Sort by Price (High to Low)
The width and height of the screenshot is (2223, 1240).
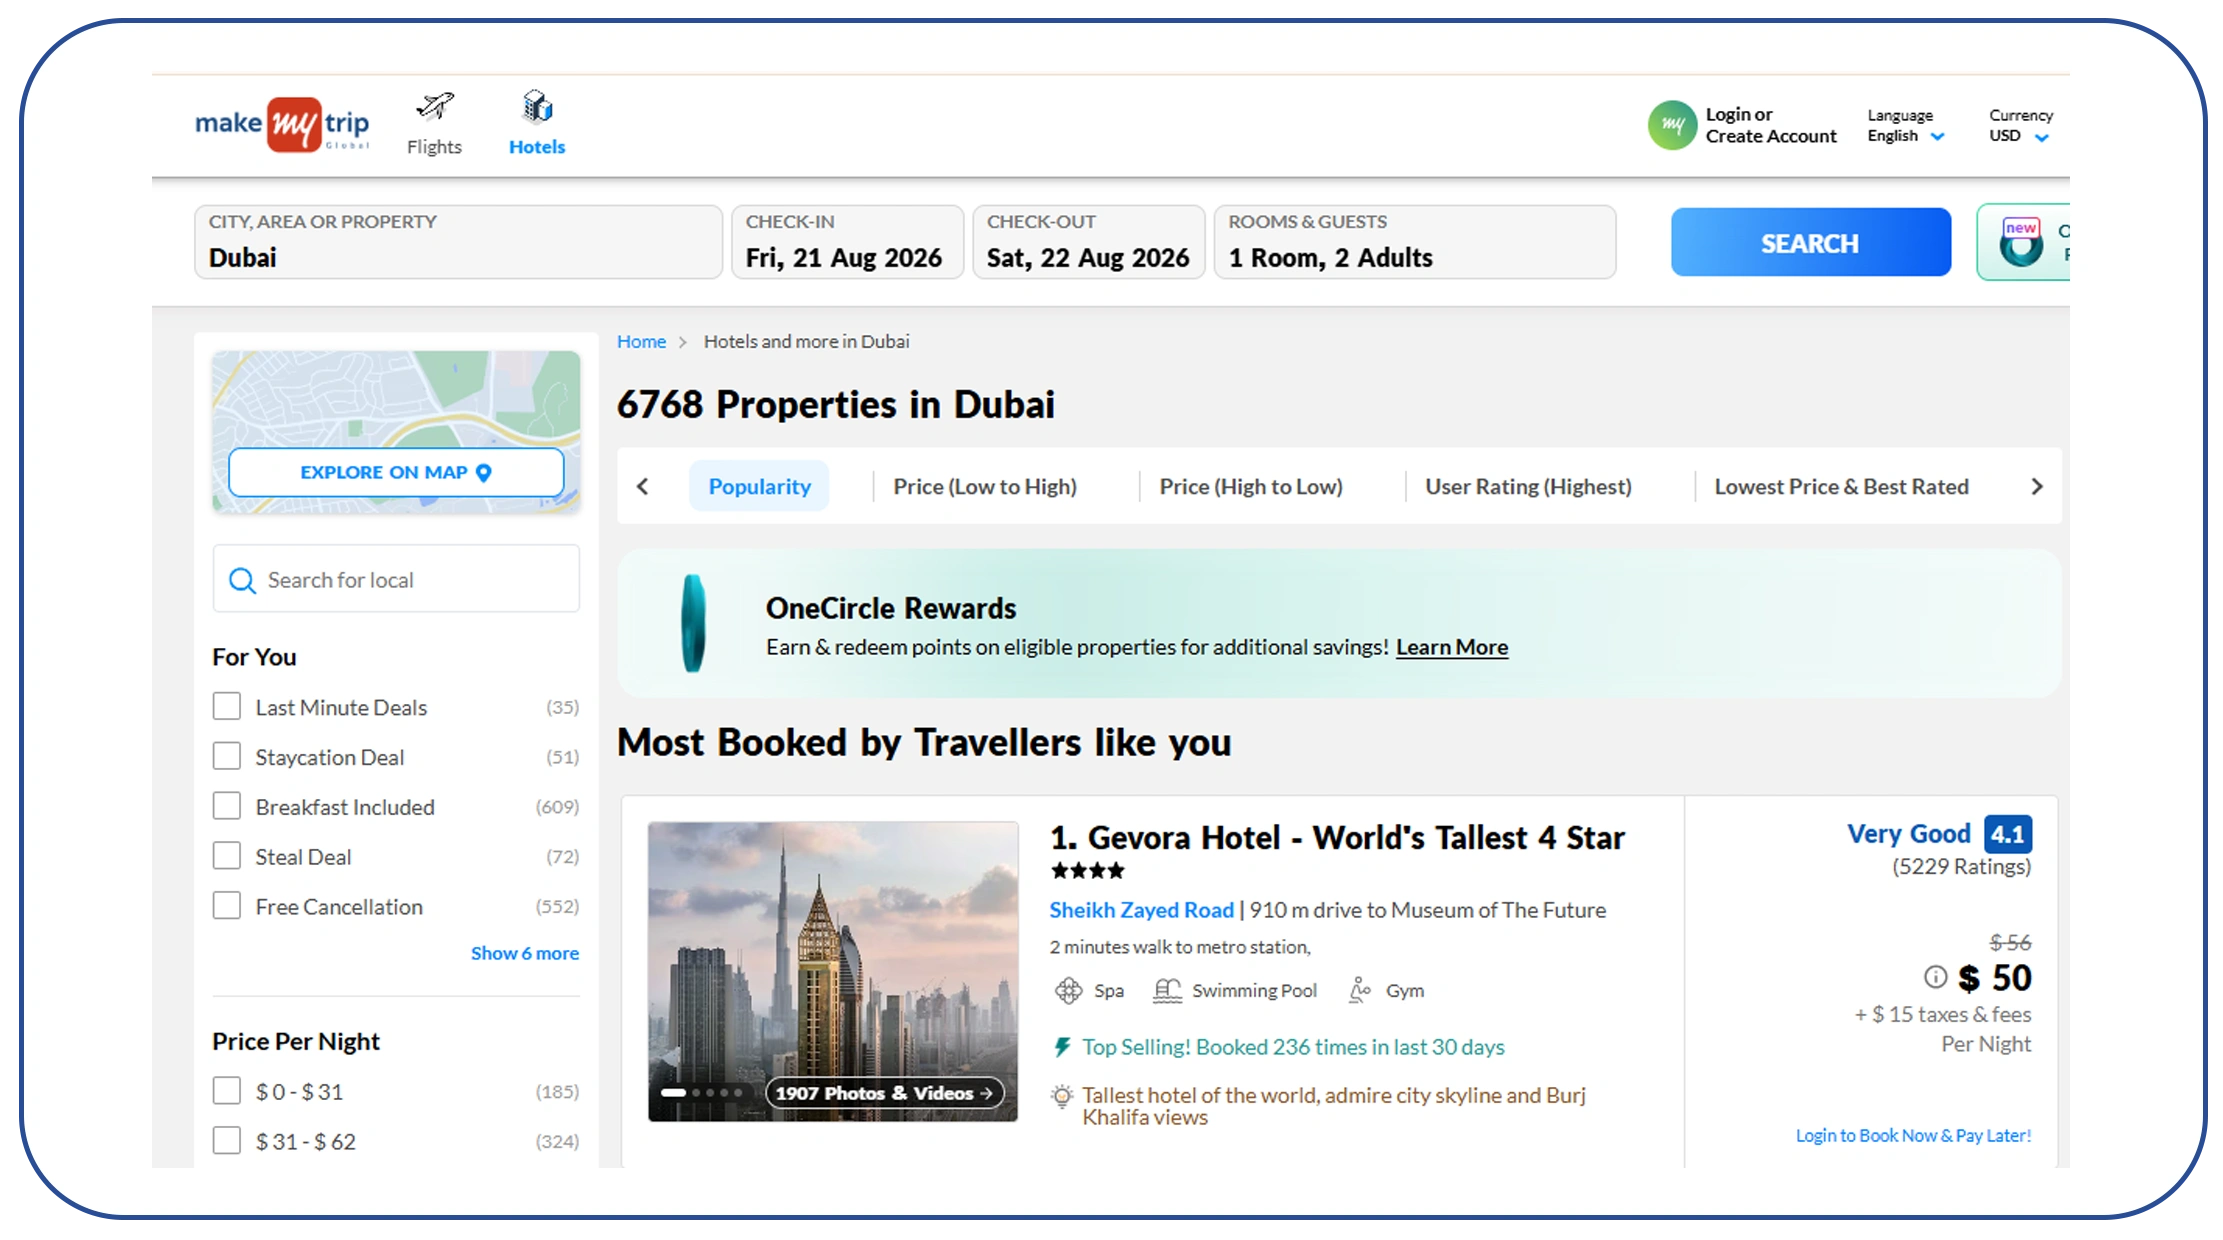coord(1251,487)
